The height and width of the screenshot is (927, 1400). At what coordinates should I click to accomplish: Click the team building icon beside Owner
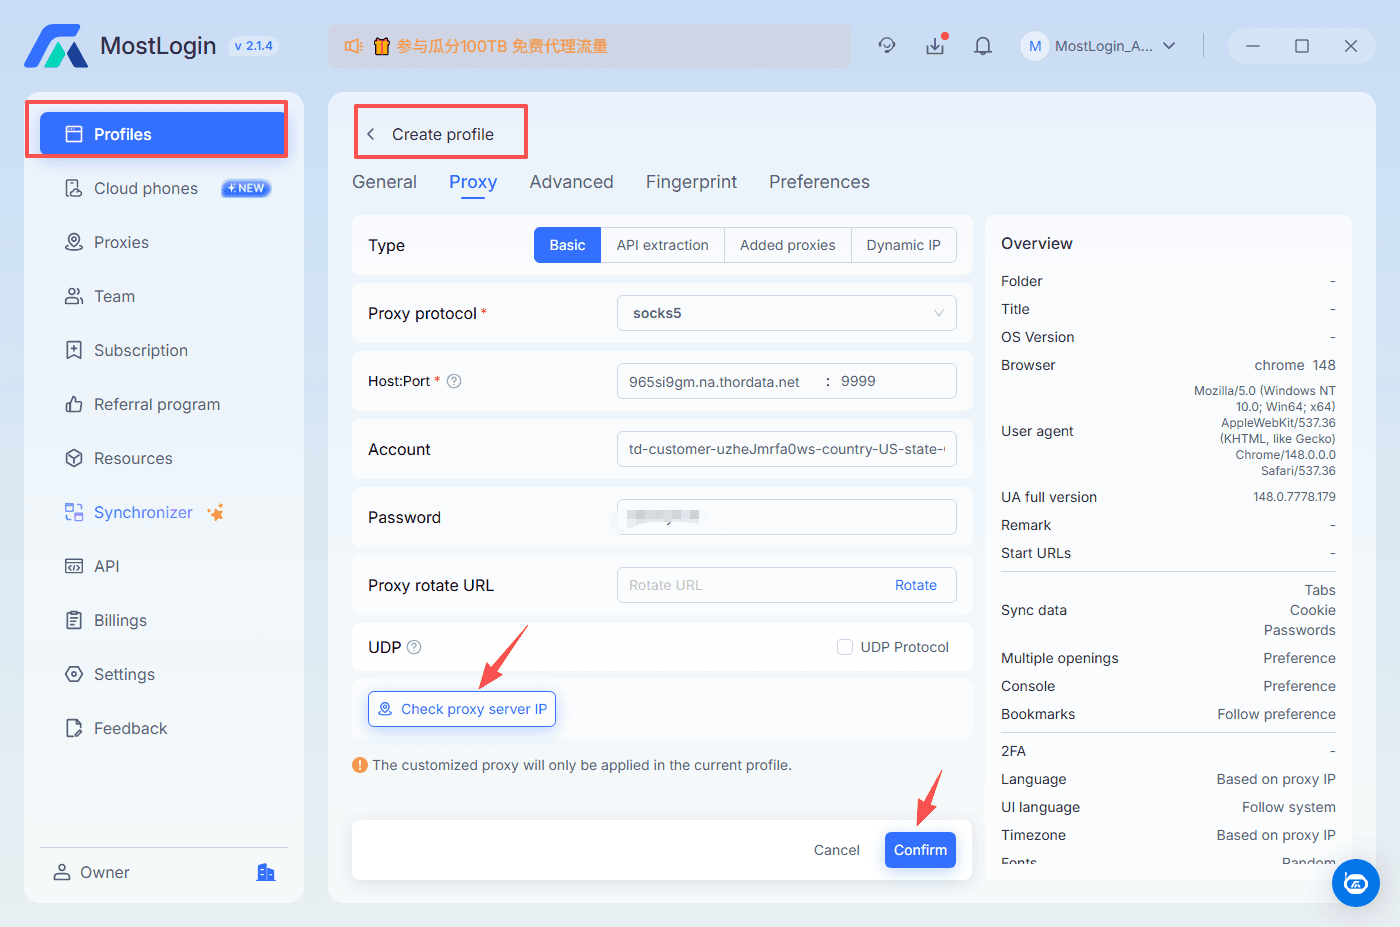[266, 872]
